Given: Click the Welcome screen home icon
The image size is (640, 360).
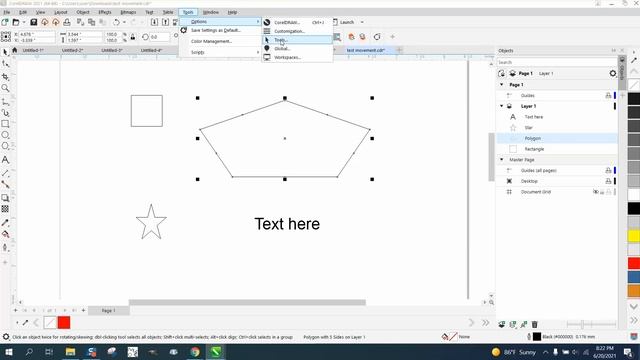Looking at the screenshot, I should (15, 50).
